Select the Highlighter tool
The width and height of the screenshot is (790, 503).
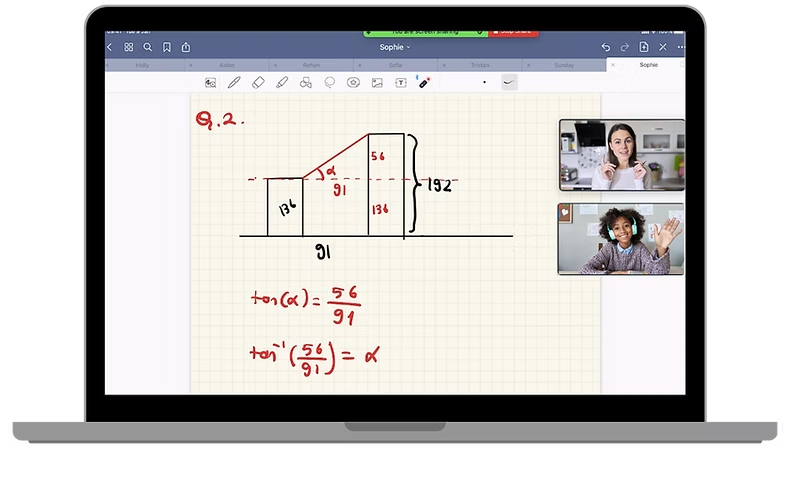coord(282,83)
